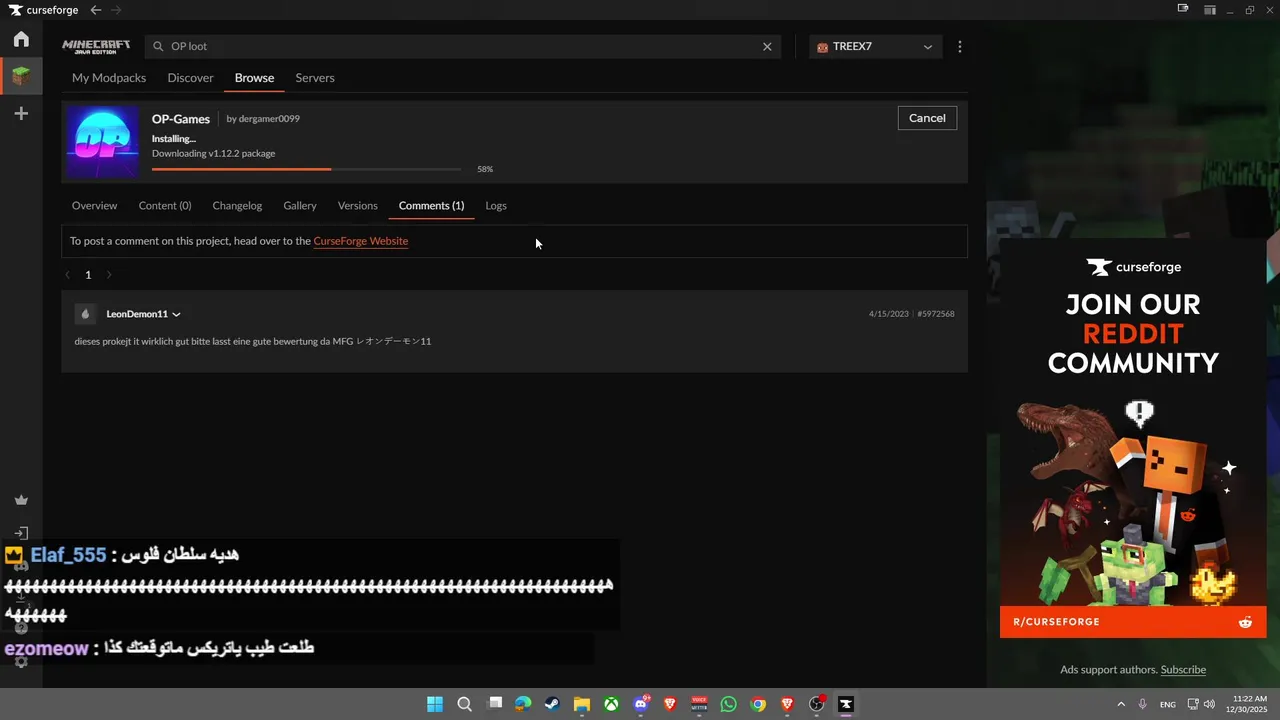Follow the CurseForge Website link
The height and width of the screenshot is (720, 1280).
(x=361, y=241)
